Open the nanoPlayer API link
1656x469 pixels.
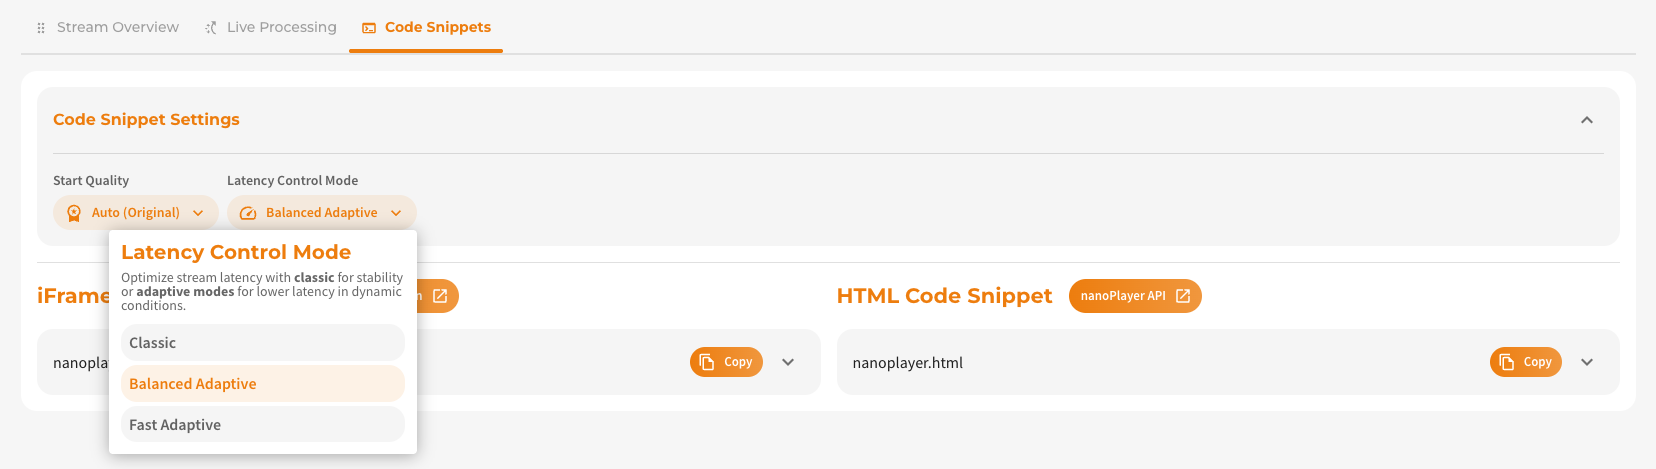(1135, 296)
